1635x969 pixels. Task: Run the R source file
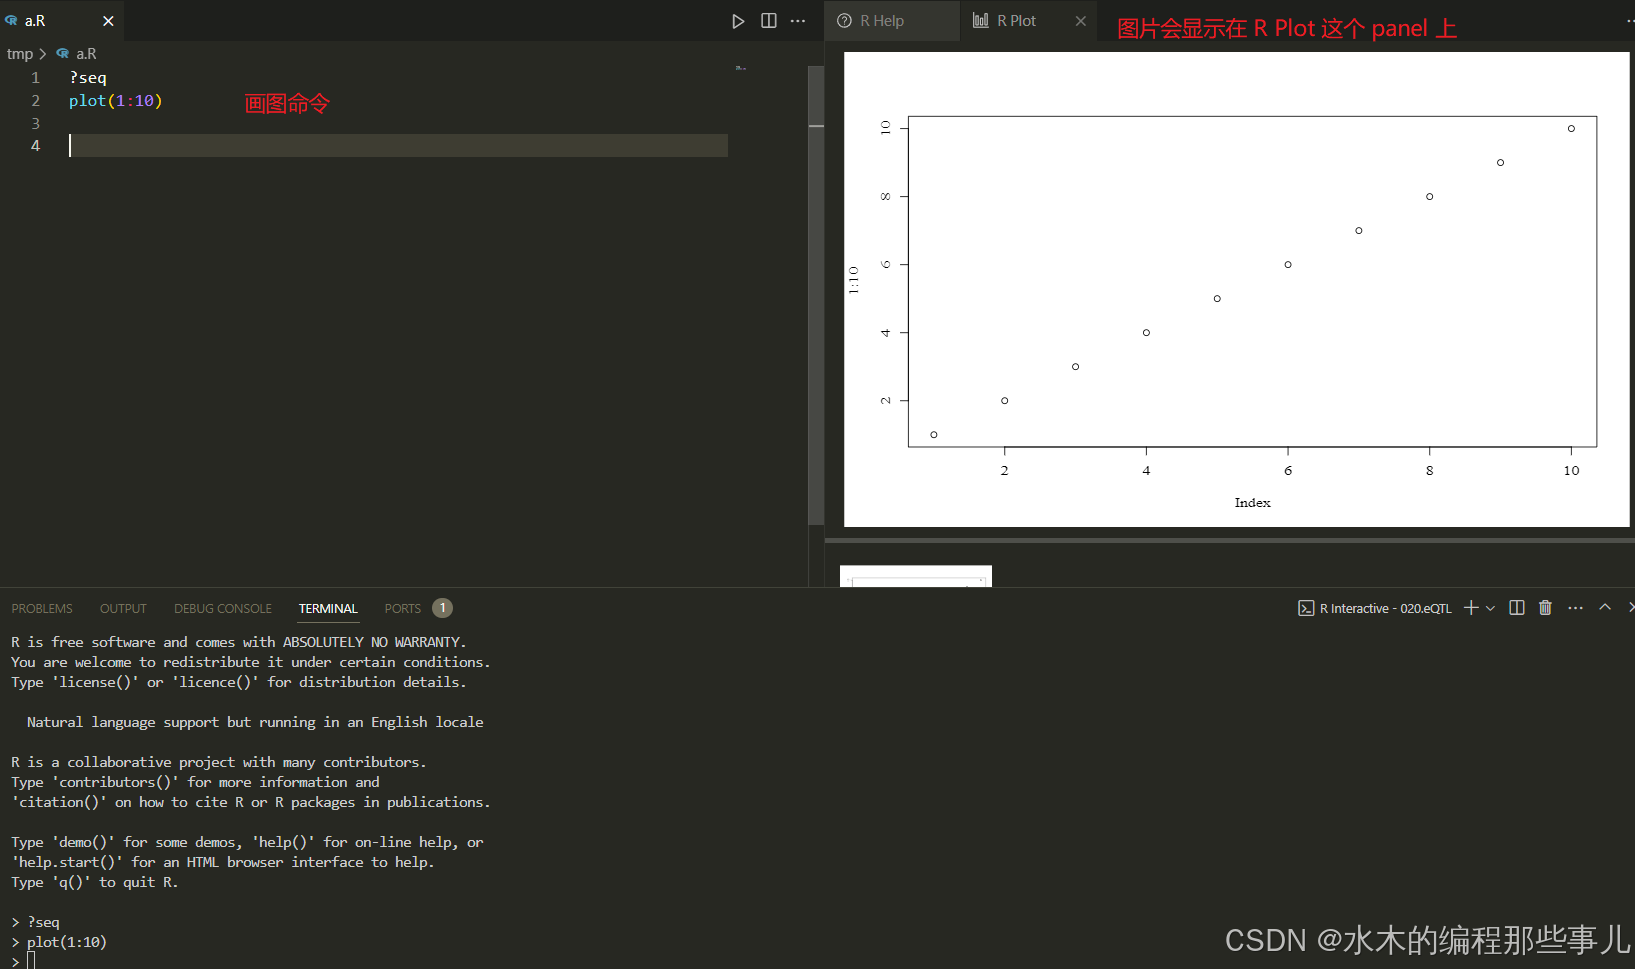click(x=738, y=21)
